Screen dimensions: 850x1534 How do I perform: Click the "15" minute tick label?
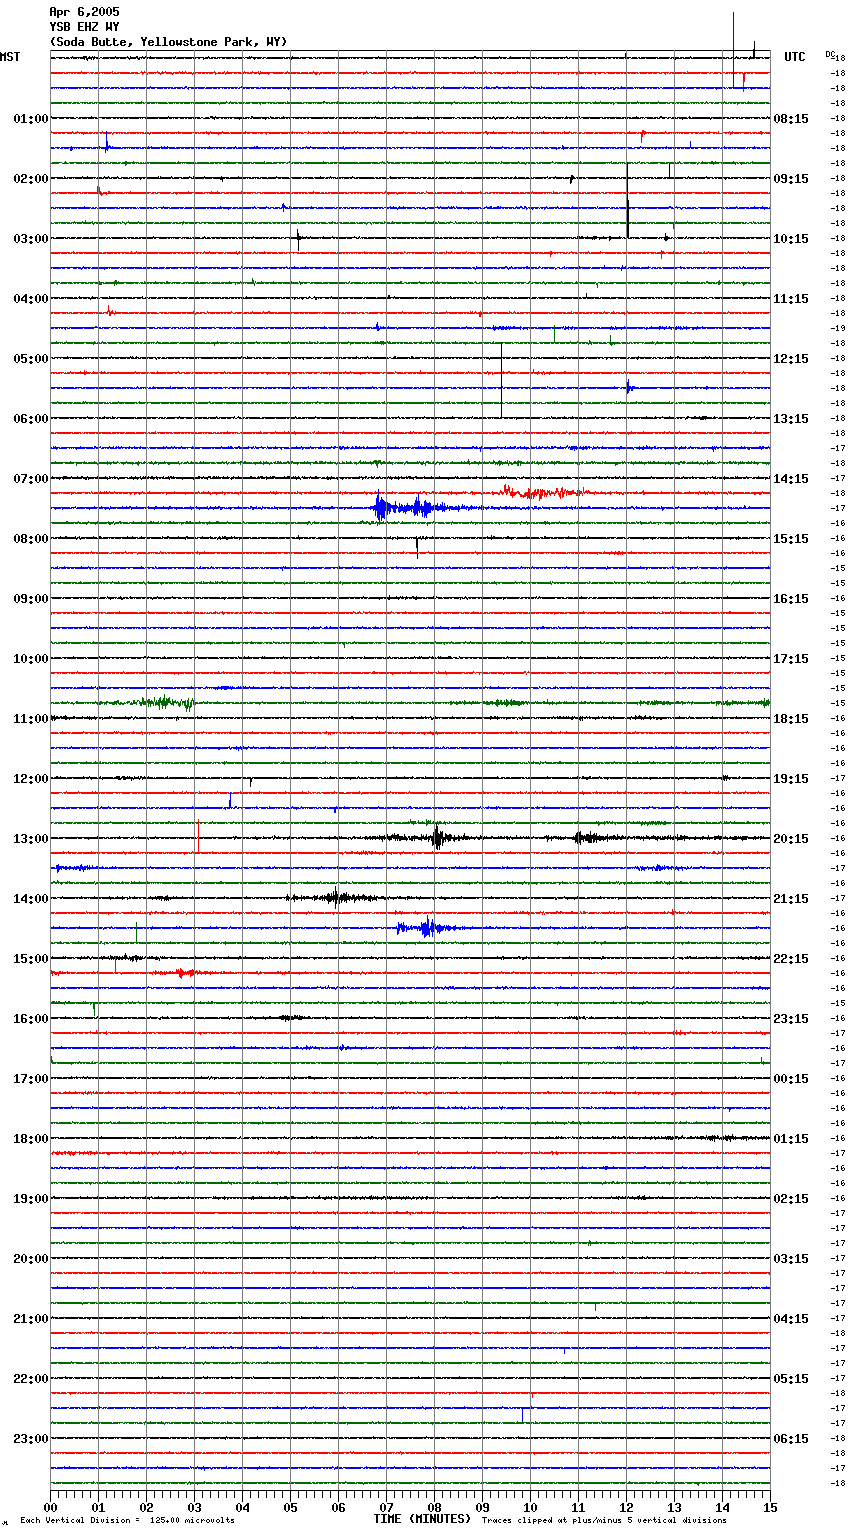click(x=770, y=1507)
